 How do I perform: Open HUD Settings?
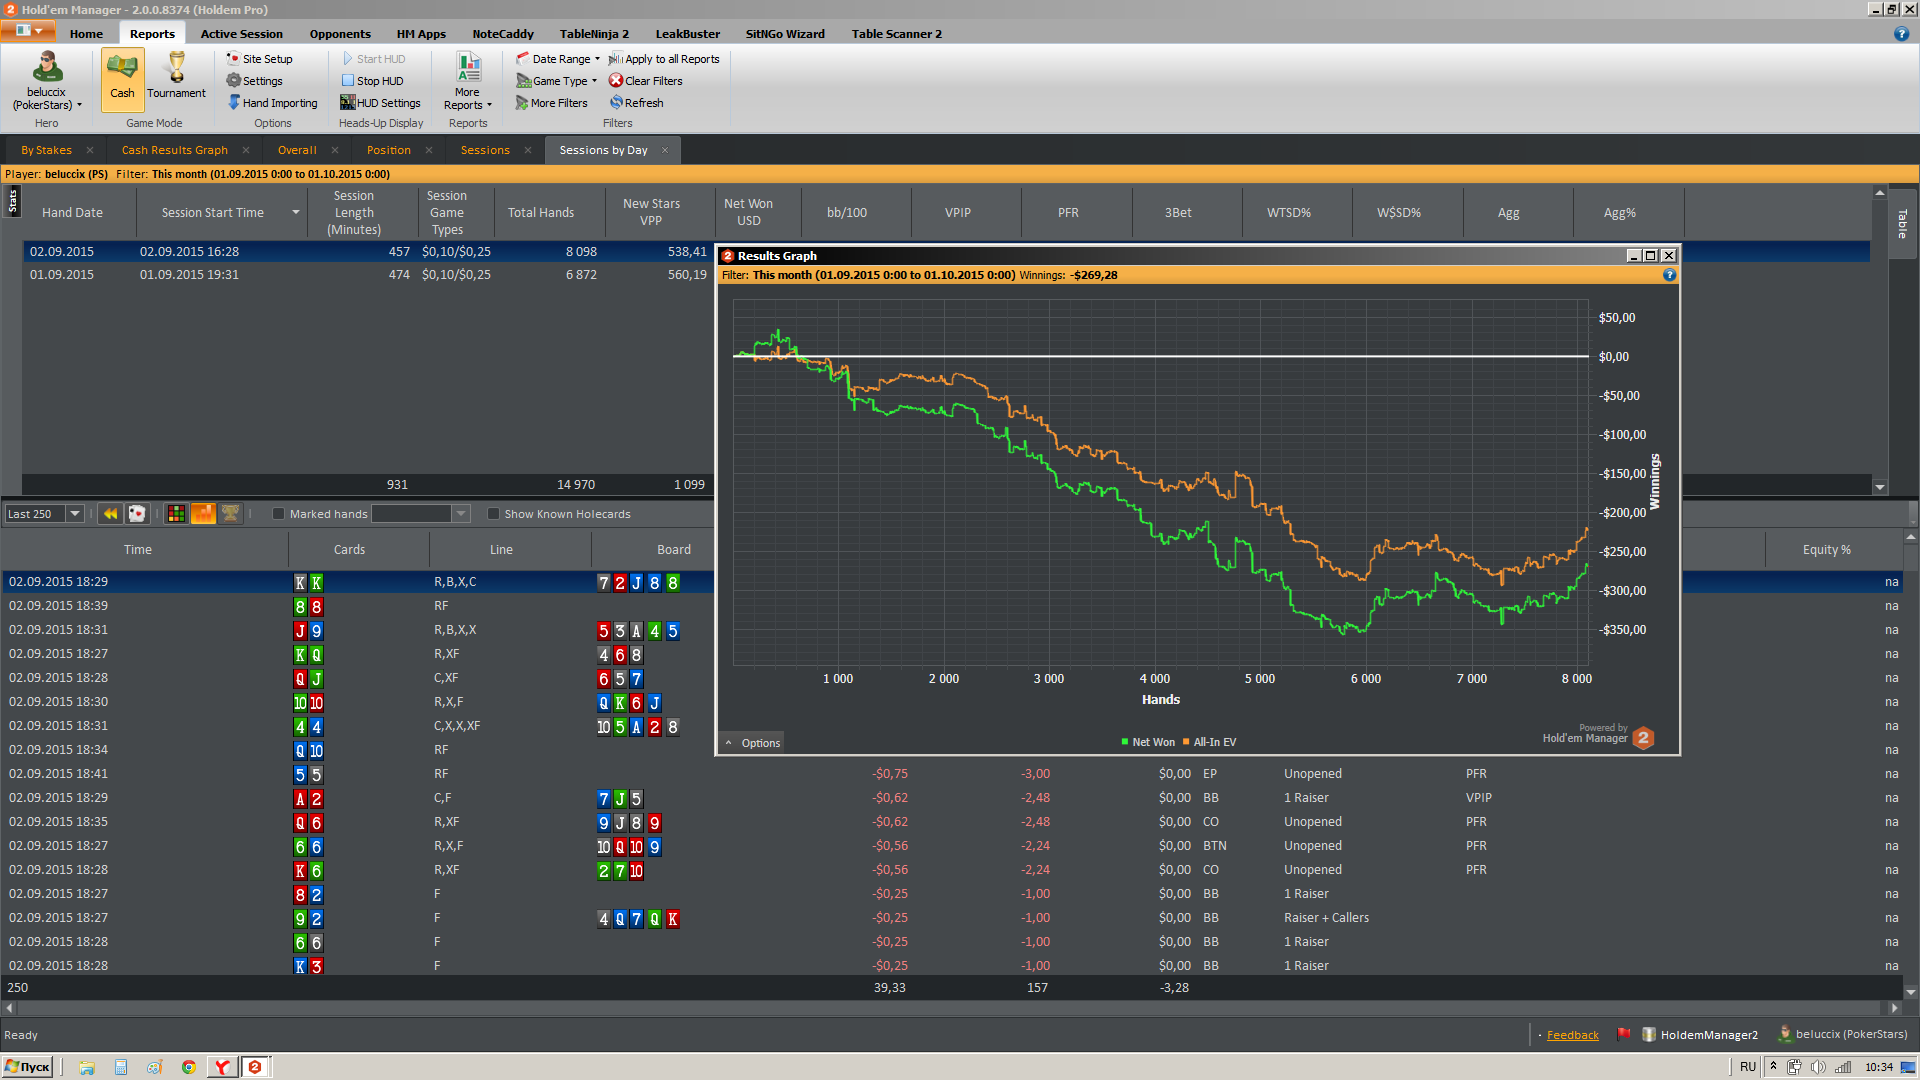click(380, 103)
